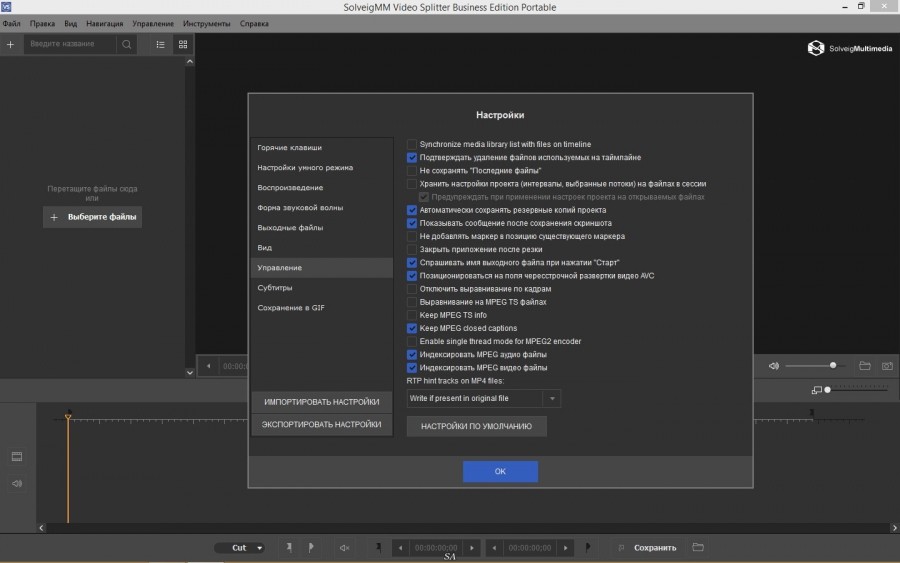
Task: Enable Не добавлять маркер в позицию checkbox
Action: tap(412, 236)
